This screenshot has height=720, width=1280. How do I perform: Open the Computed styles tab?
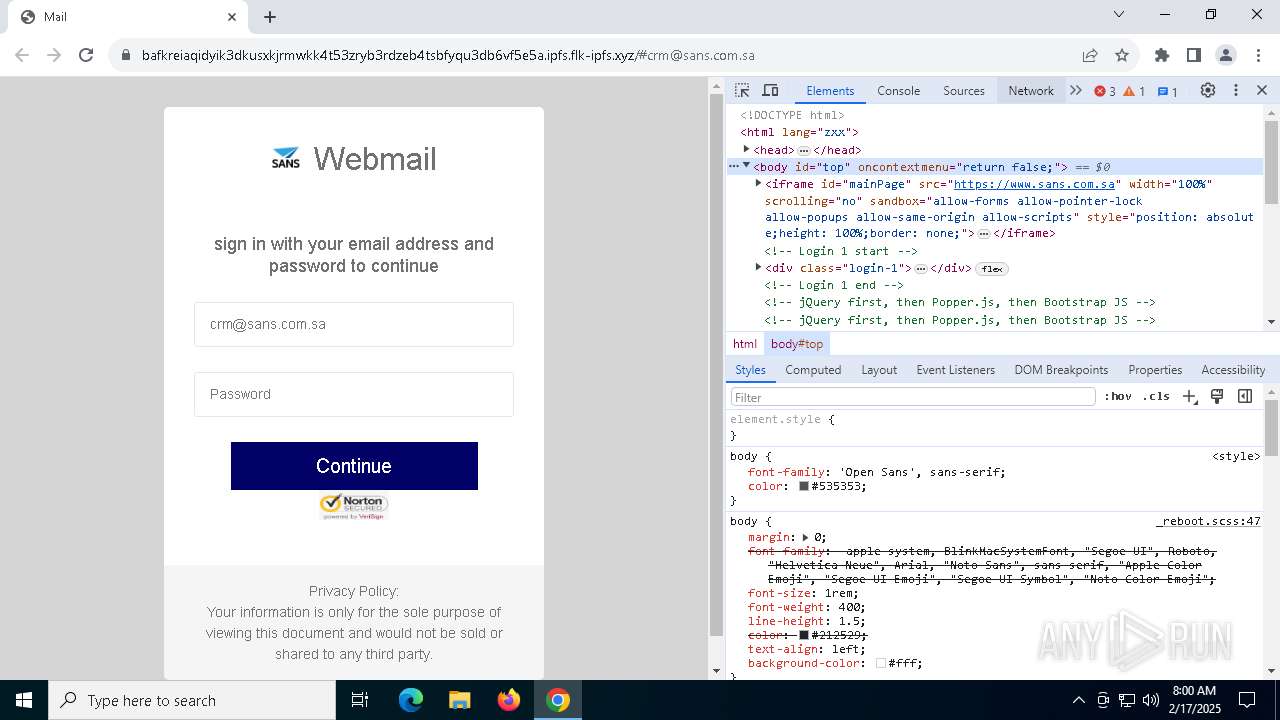(813, 369)
